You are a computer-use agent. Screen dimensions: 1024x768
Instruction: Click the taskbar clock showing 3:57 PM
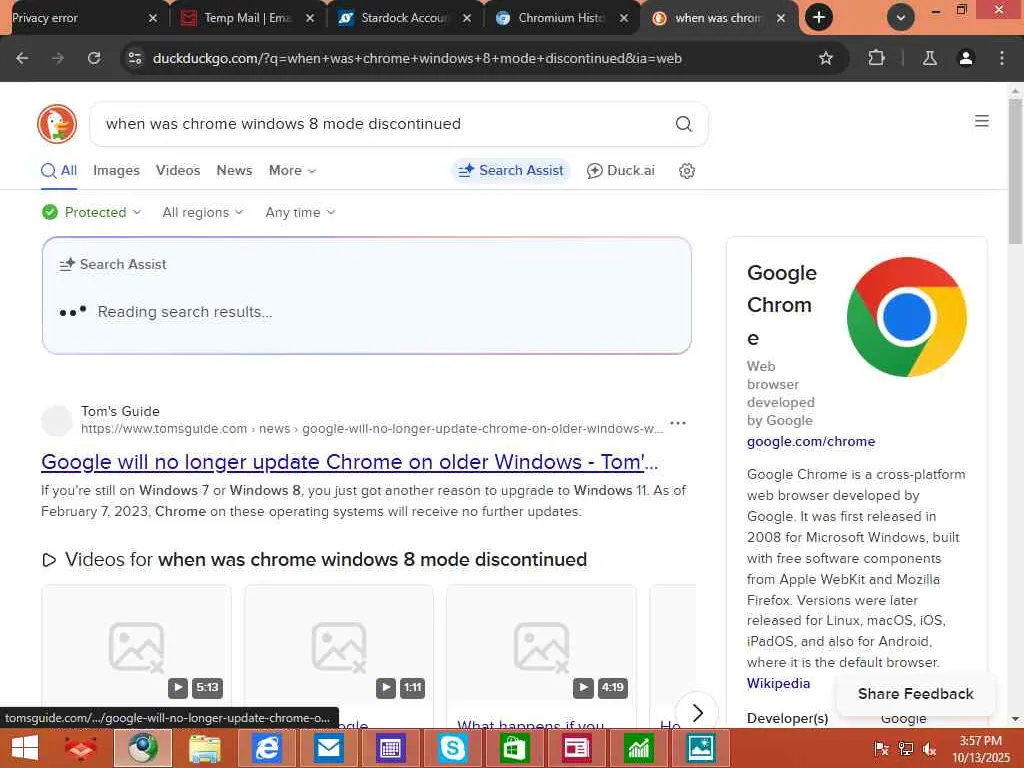click(x=980, y=749)
